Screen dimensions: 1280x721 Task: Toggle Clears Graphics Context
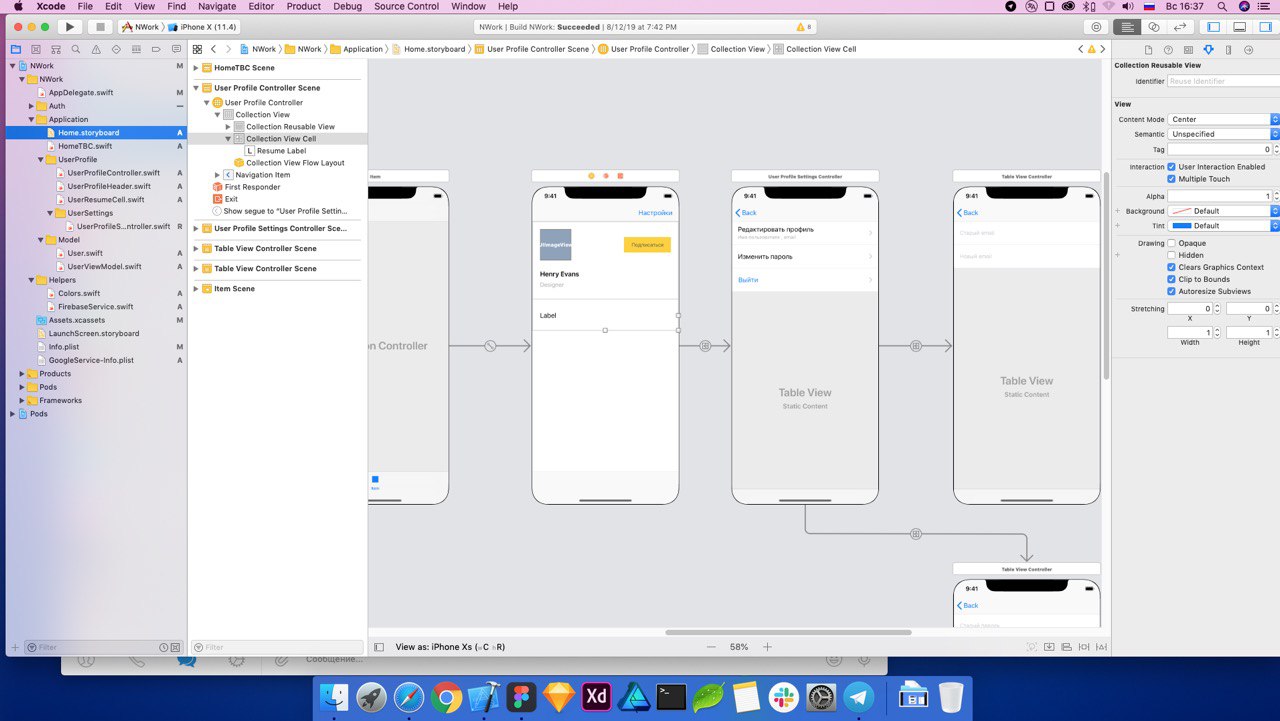pyautogui.click(x=1172, y=267)
